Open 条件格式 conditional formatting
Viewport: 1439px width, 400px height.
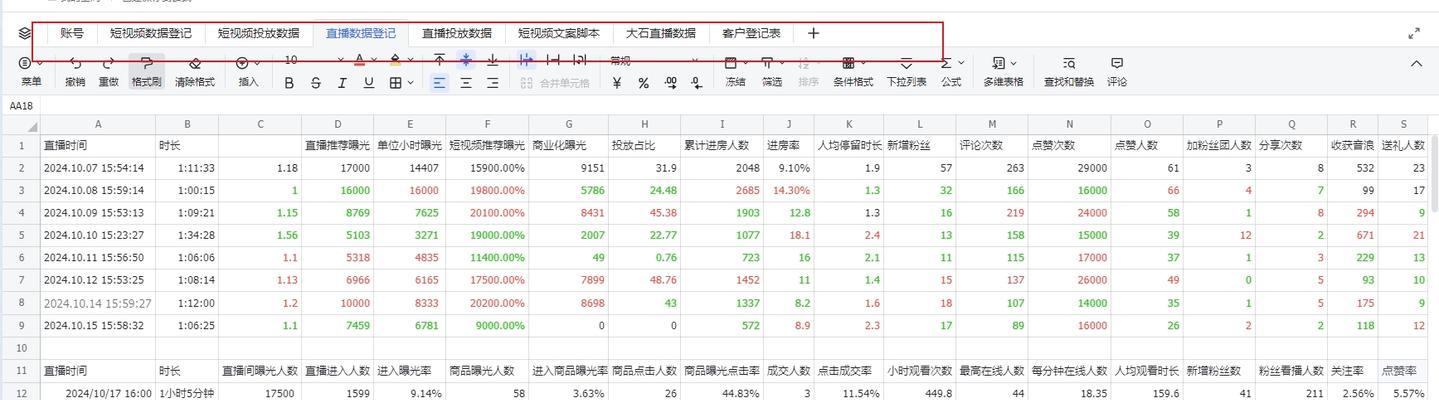853,72
